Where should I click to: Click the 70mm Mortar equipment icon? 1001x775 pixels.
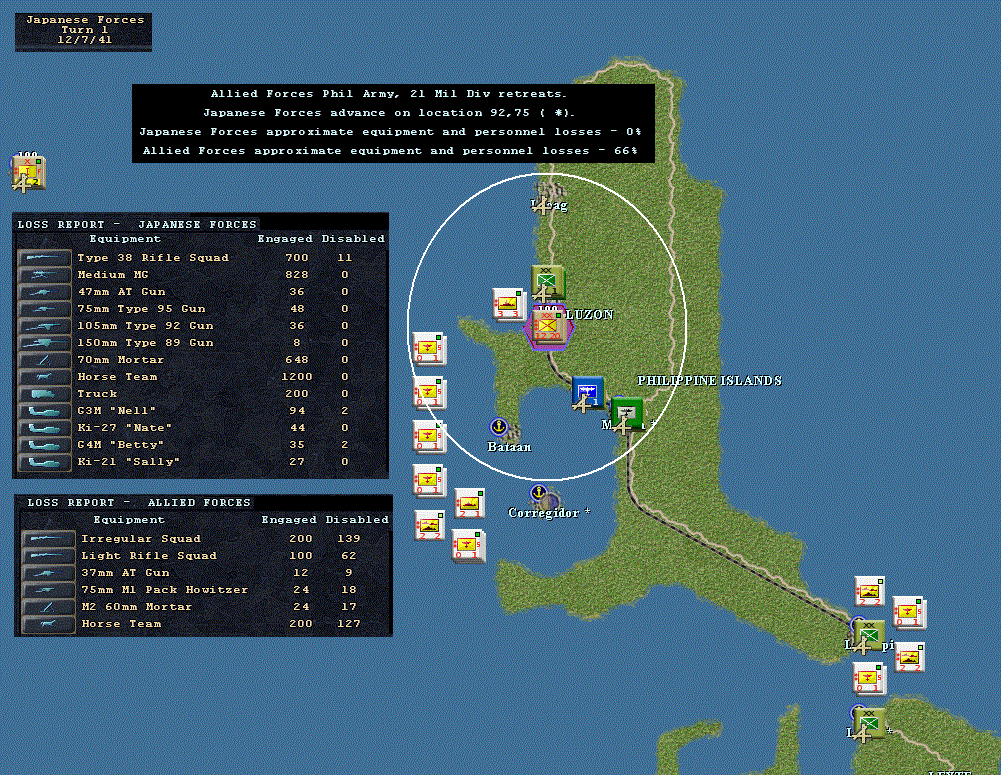pos(45,360)
